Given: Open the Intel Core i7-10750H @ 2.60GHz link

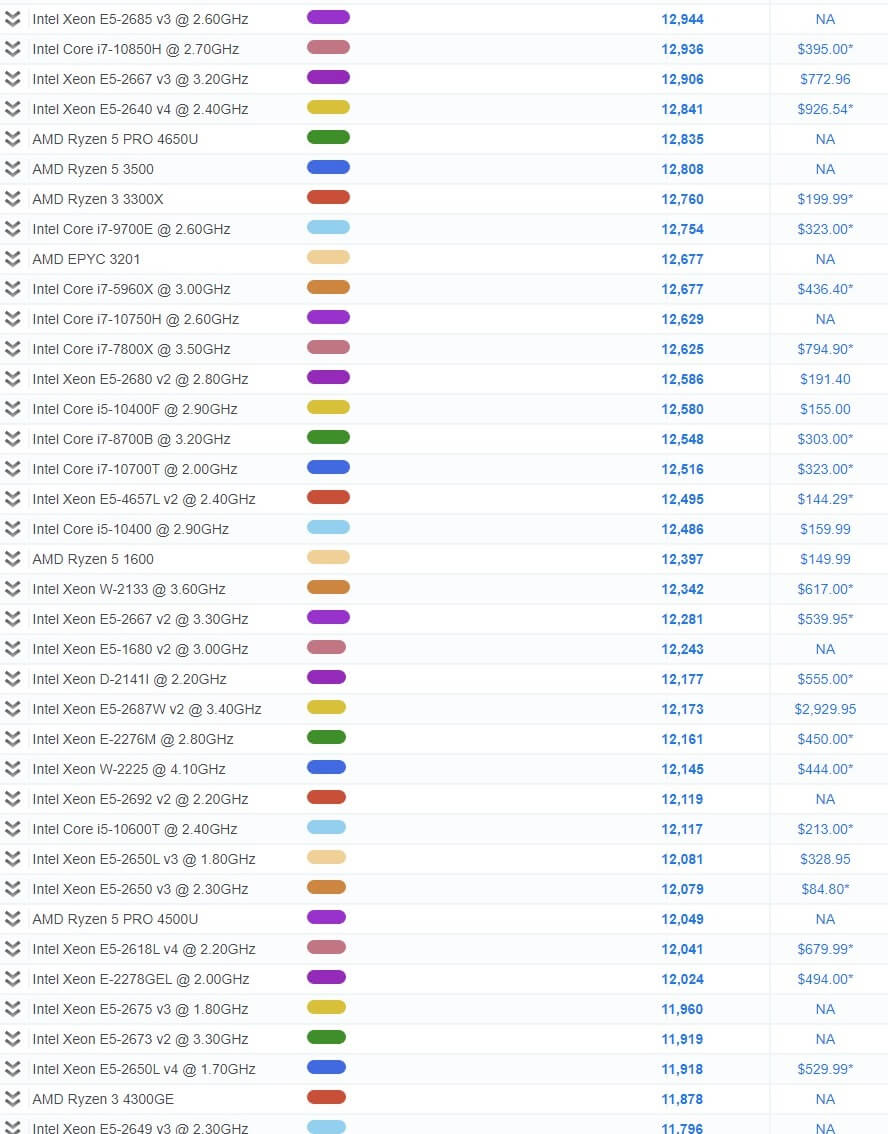Looking at the screenshot, I should [136, 319].
